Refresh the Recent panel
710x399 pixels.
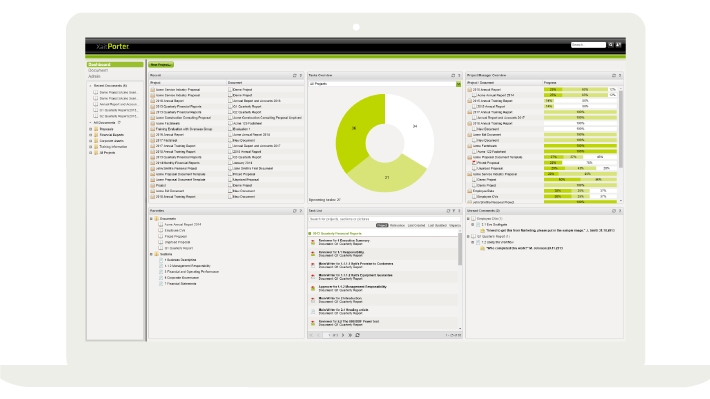coord(295,76)
